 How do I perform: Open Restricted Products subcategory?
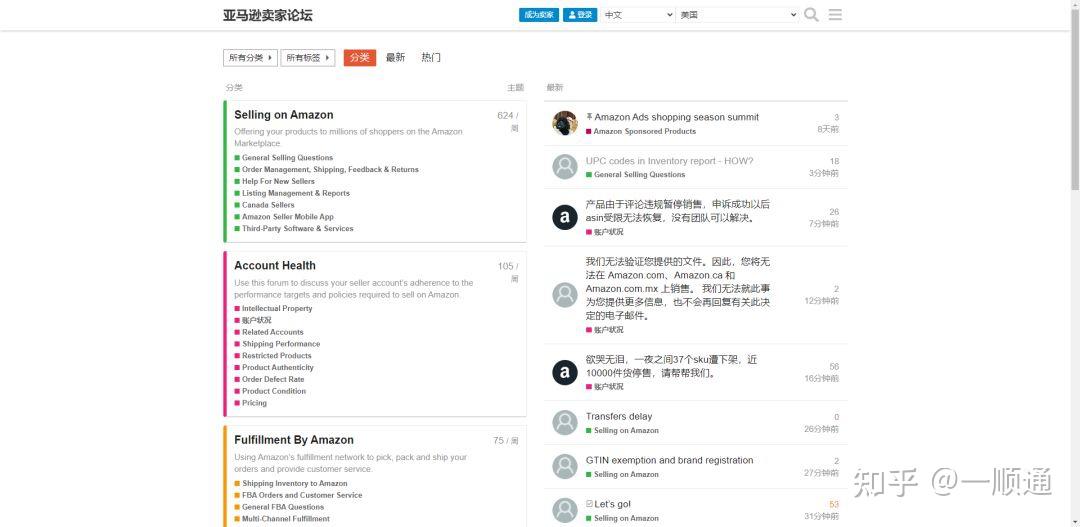click(x=276, y=355)
